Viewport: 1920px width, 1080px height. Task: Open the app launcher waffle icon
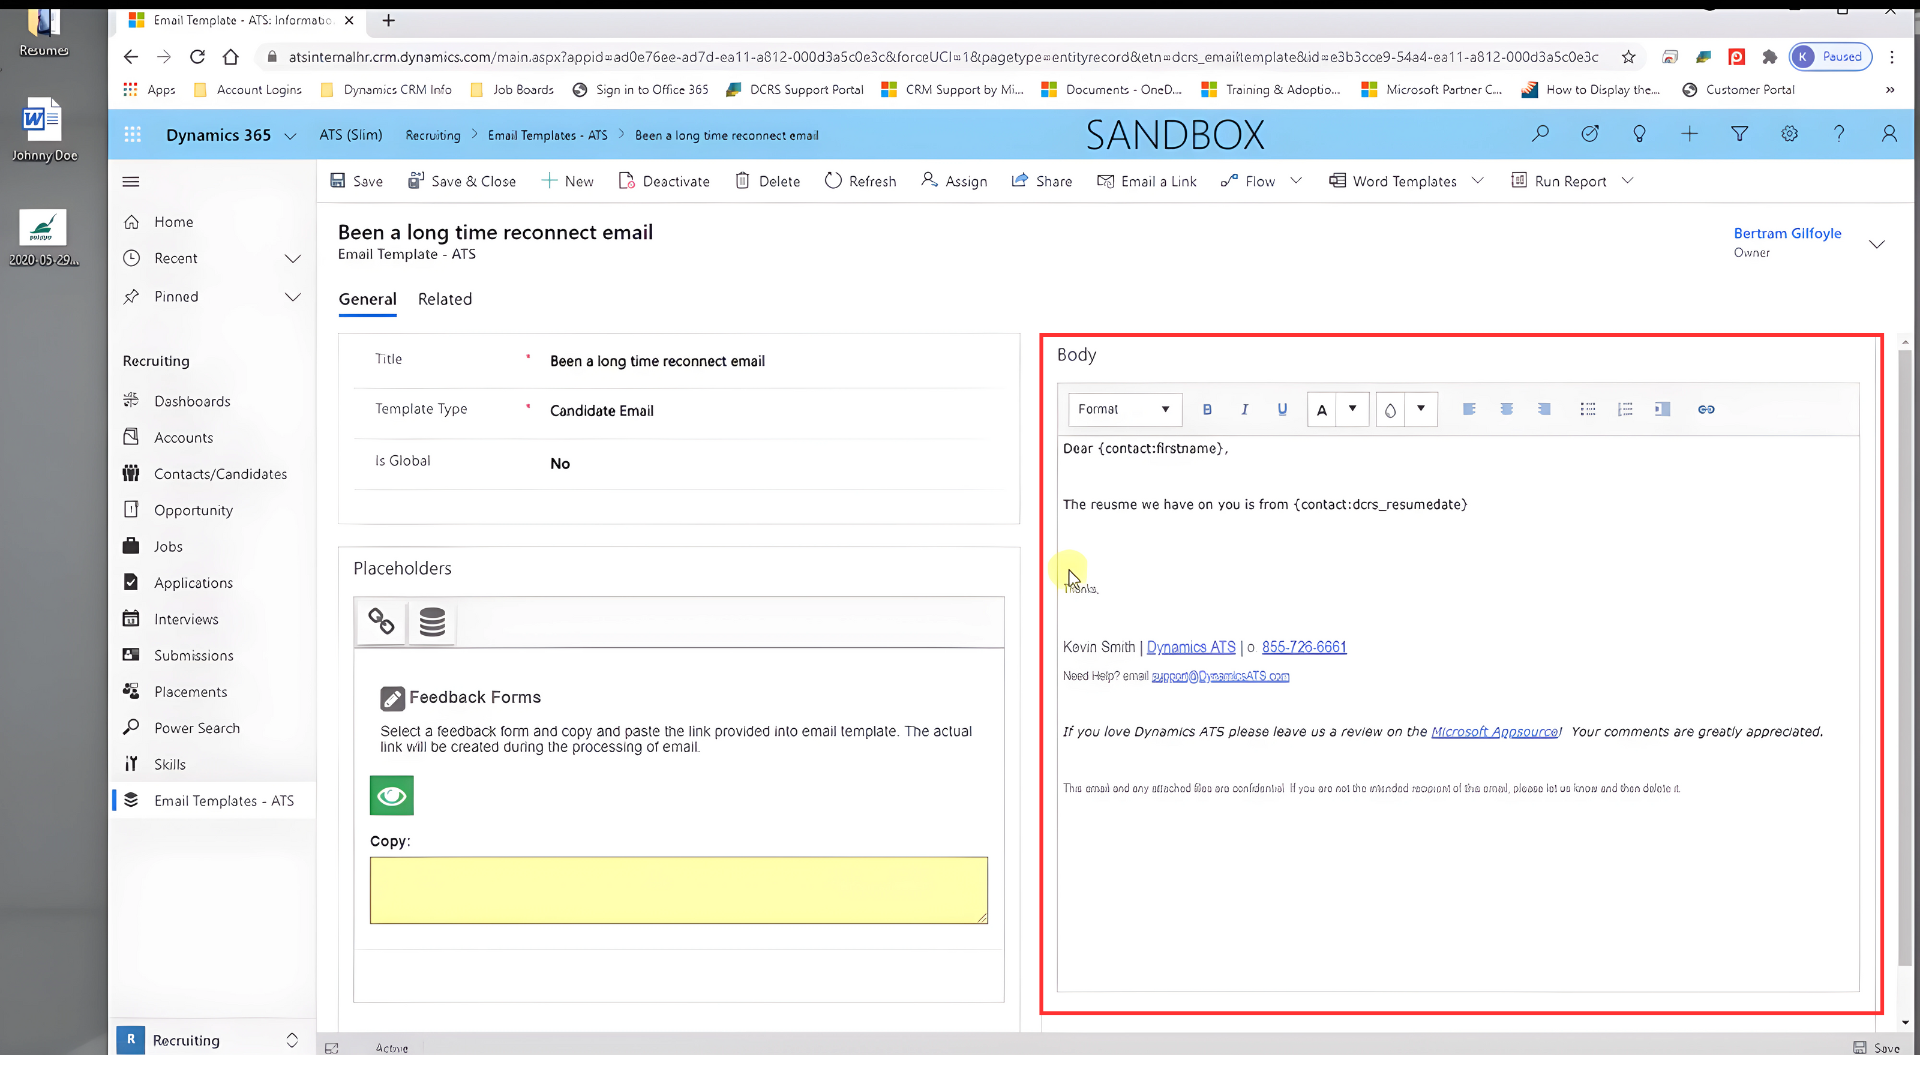tap(132, 135)
